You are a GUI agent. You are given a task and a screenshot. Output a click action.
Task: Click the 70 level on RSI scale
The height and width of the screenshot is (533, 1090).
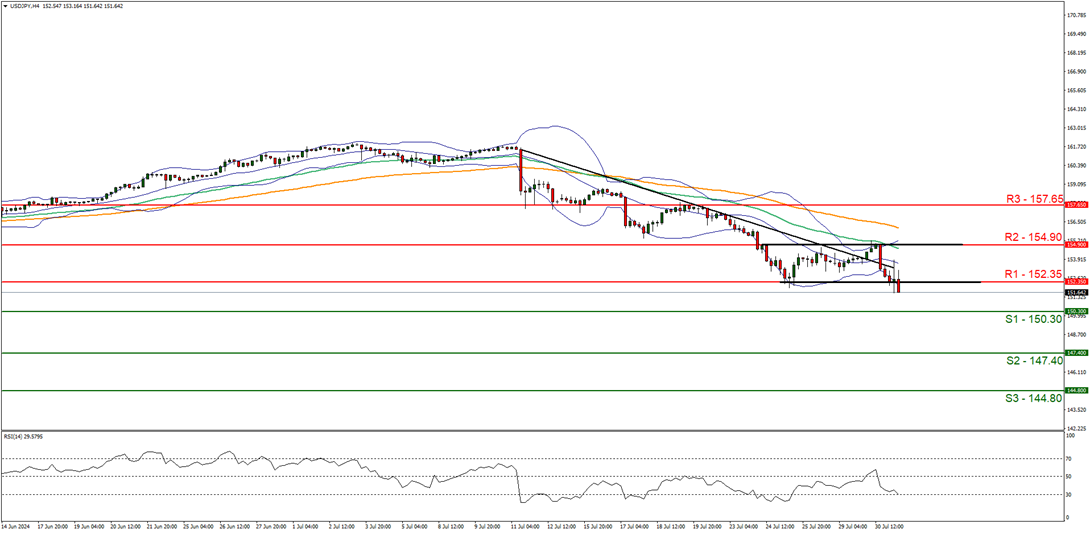(1071, 460)
